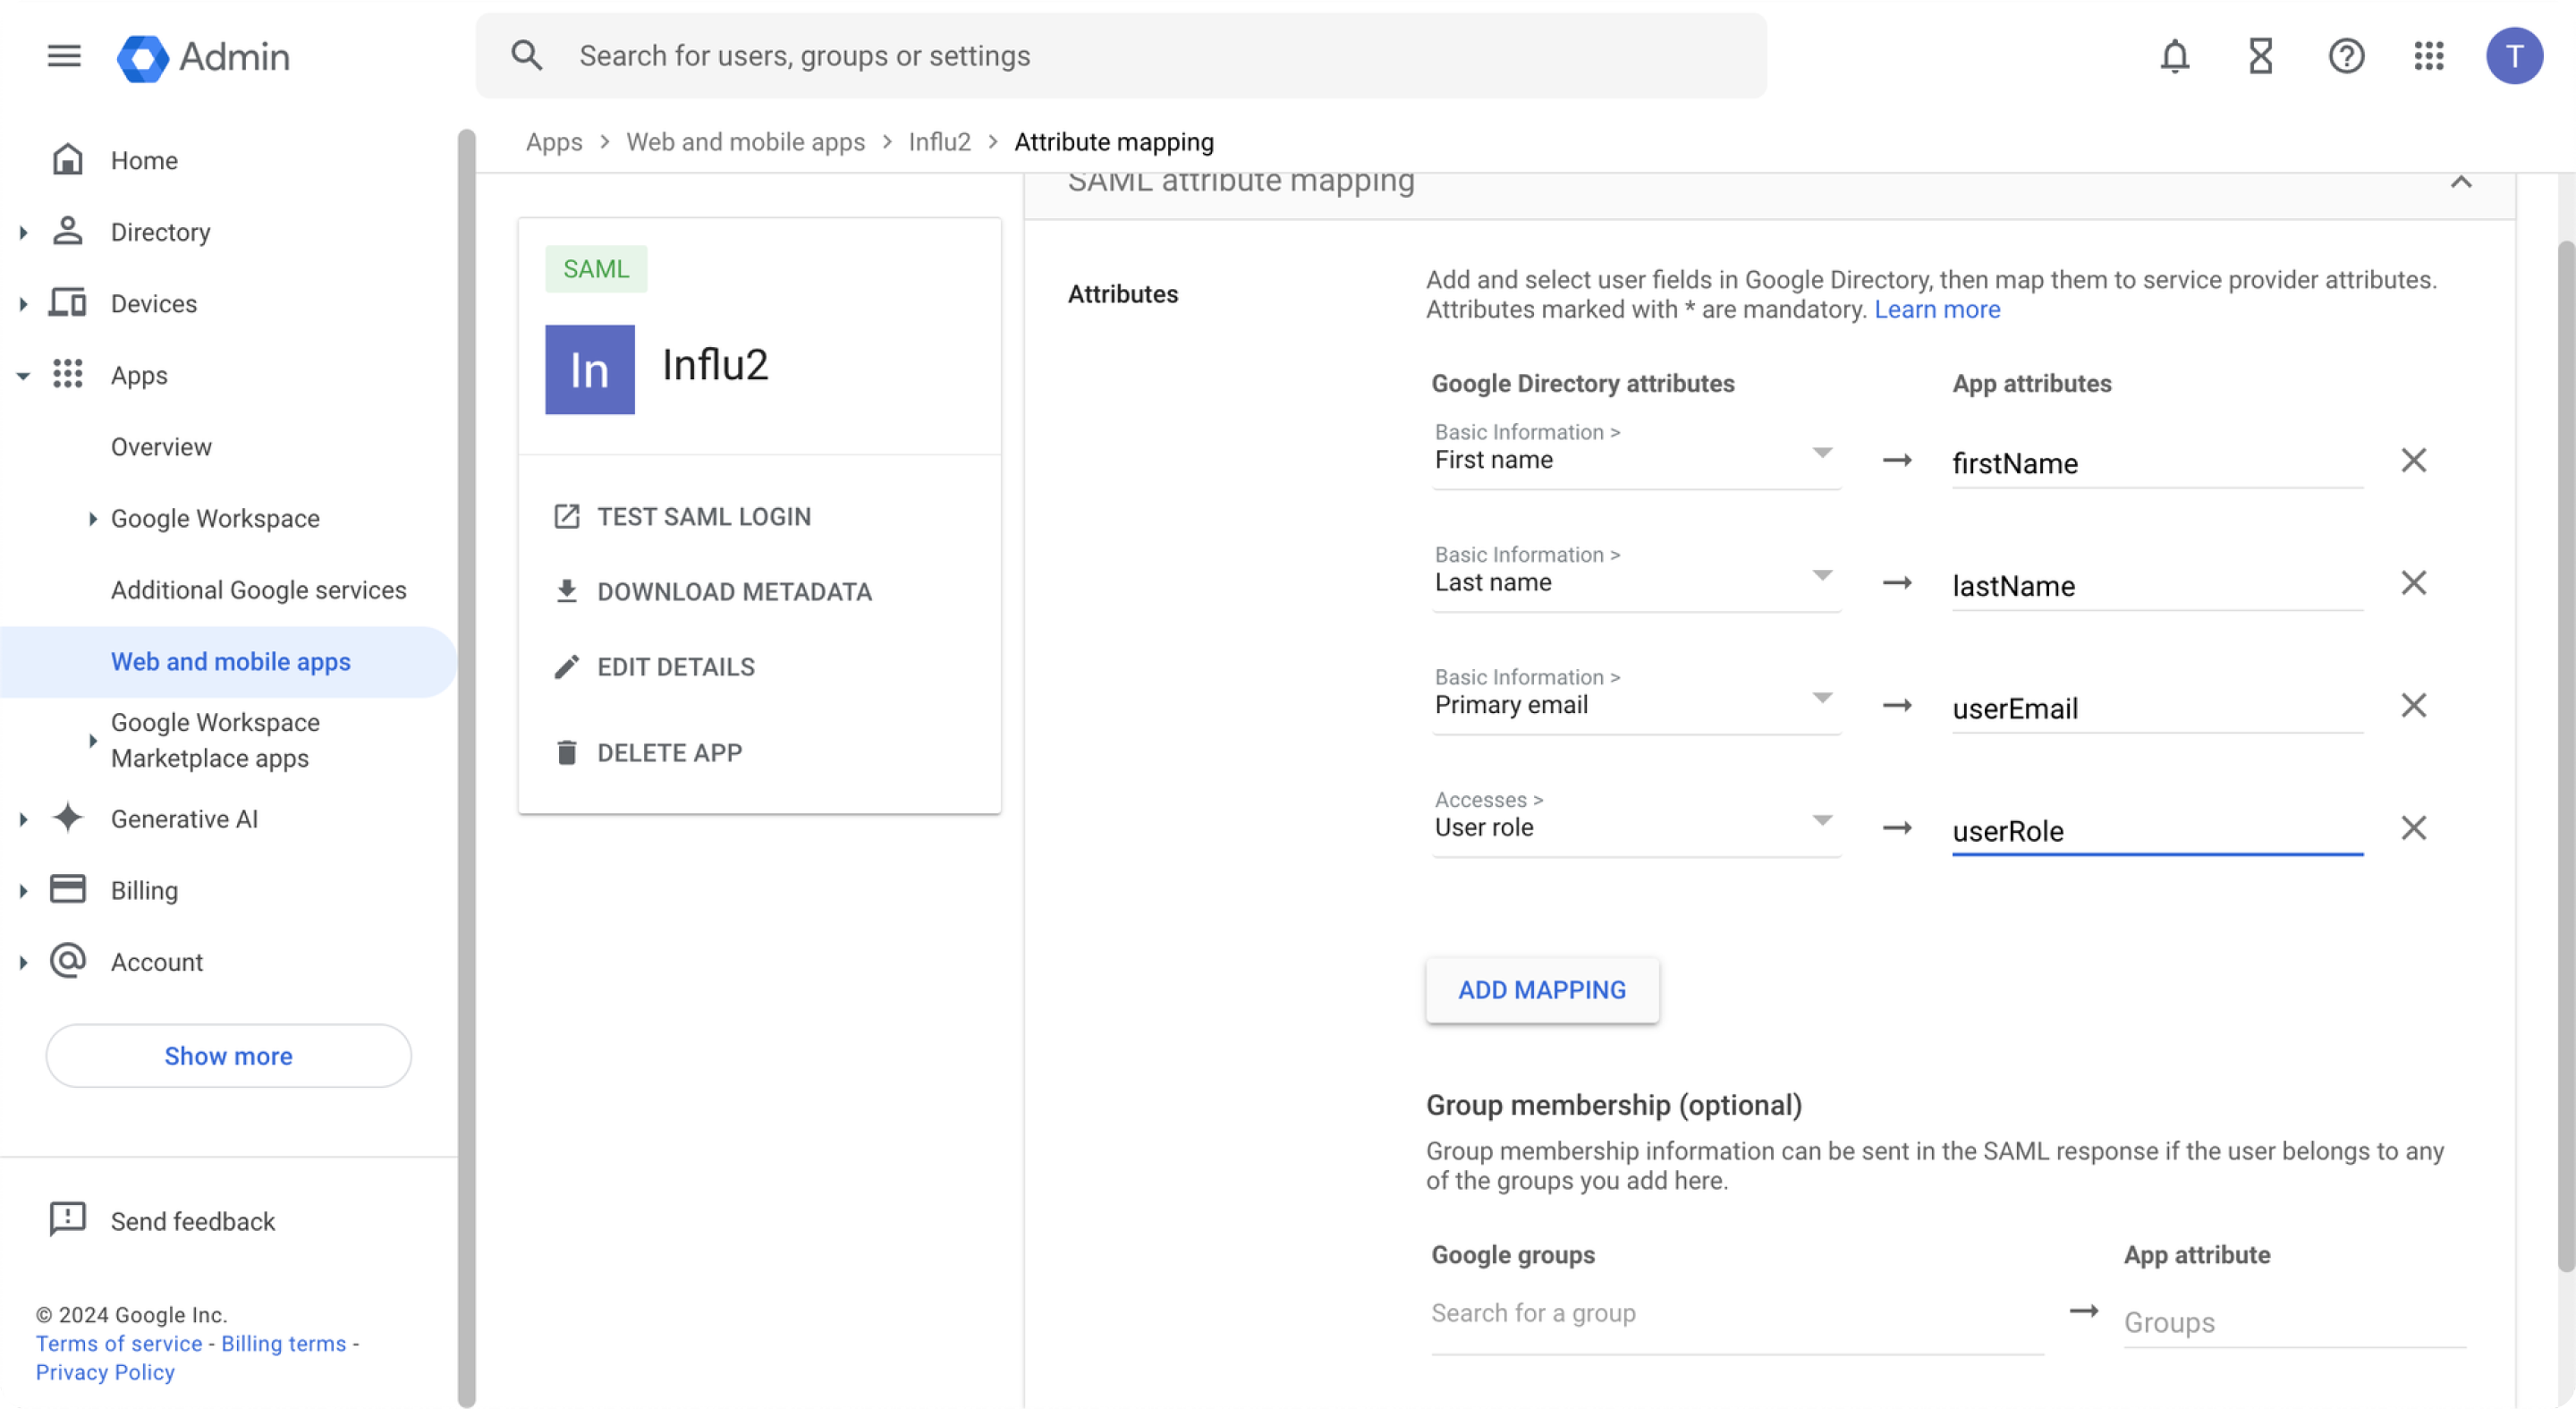Open Overview under Apps
Image resolution: width=2576 pixels, height=1409 pixels.
[x=161, y=446]
